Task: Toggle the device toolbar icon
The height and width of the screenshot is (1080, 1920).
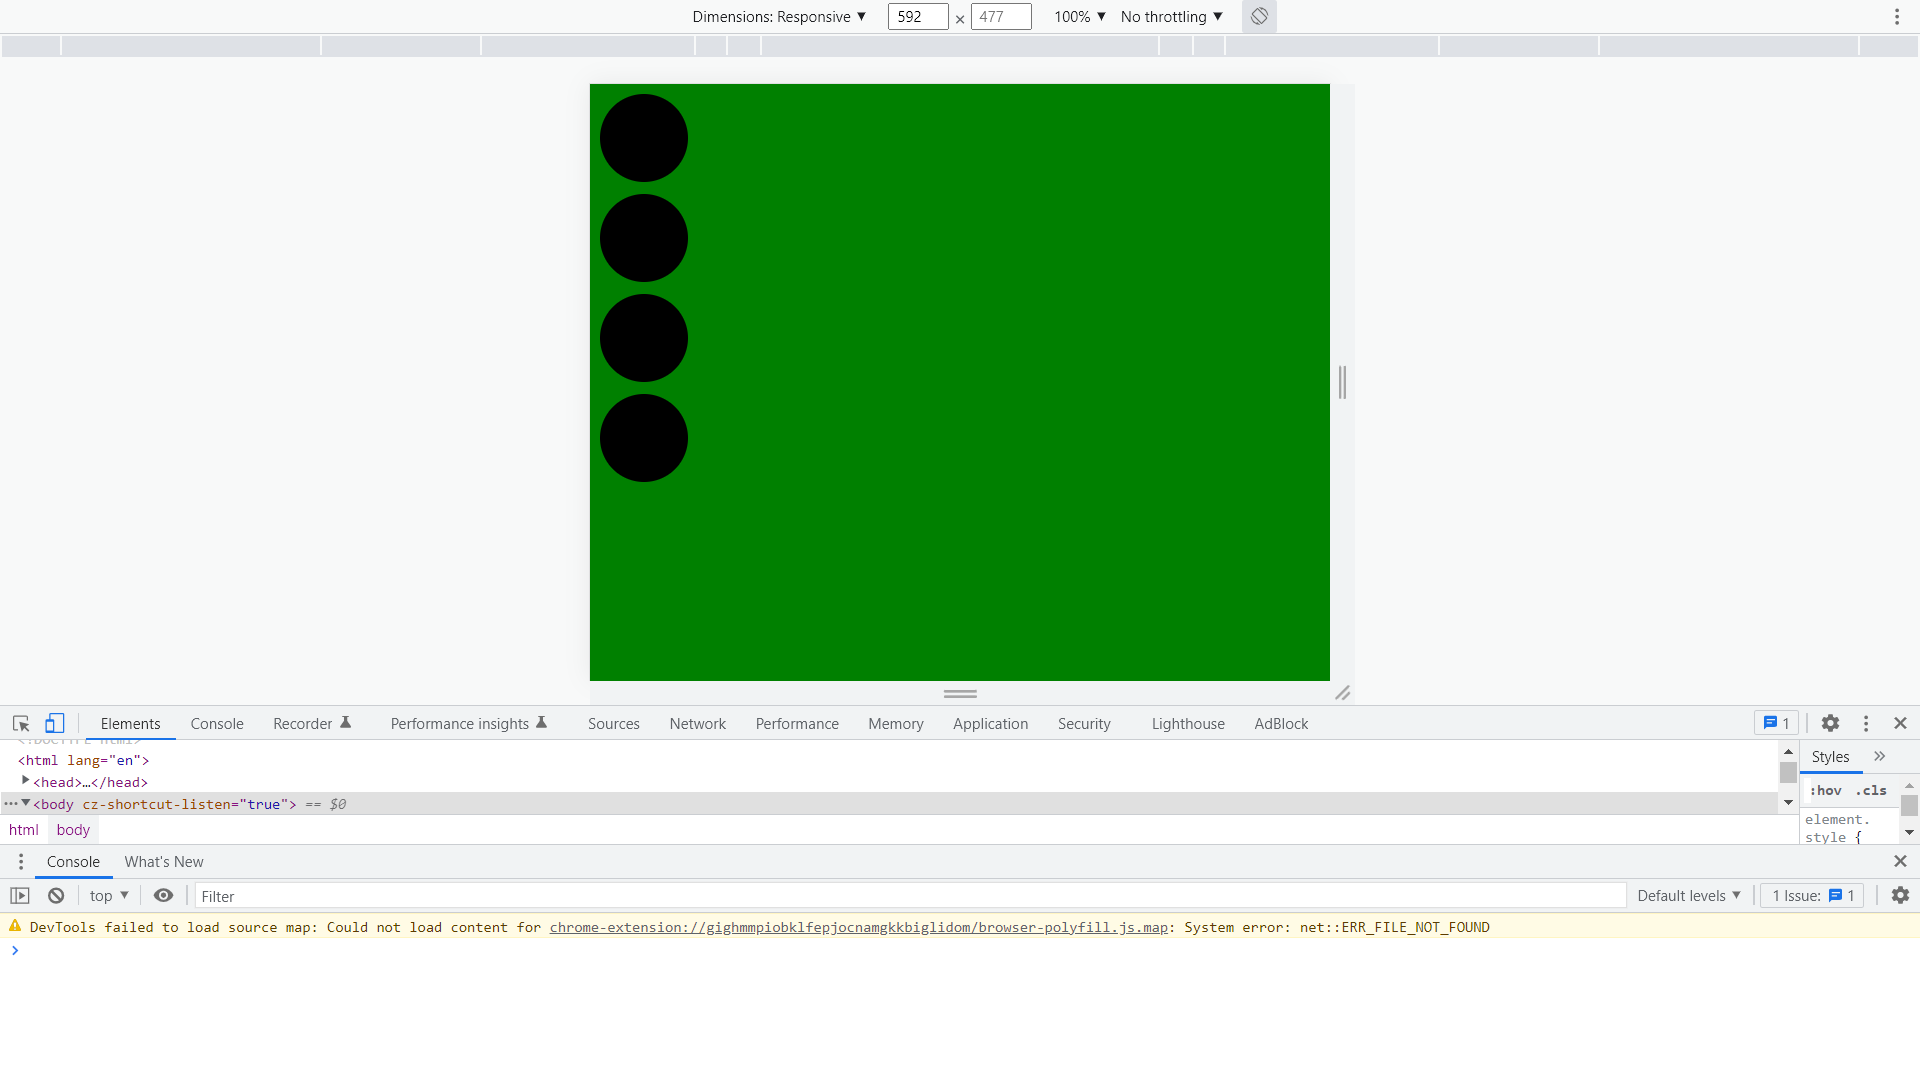Action: click(55, 723)
